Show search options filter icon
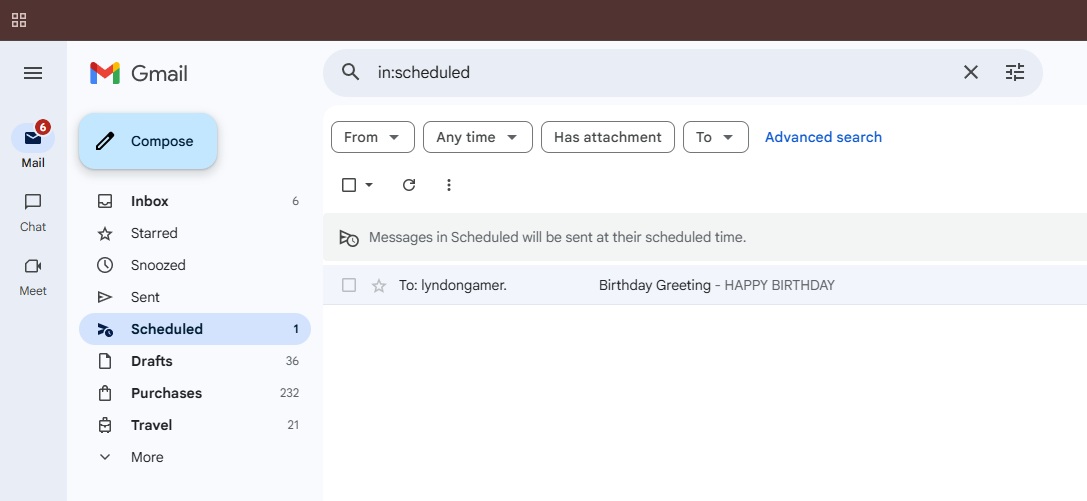Viewport: 1087px width, 501px height. (x=1015, y=72)
